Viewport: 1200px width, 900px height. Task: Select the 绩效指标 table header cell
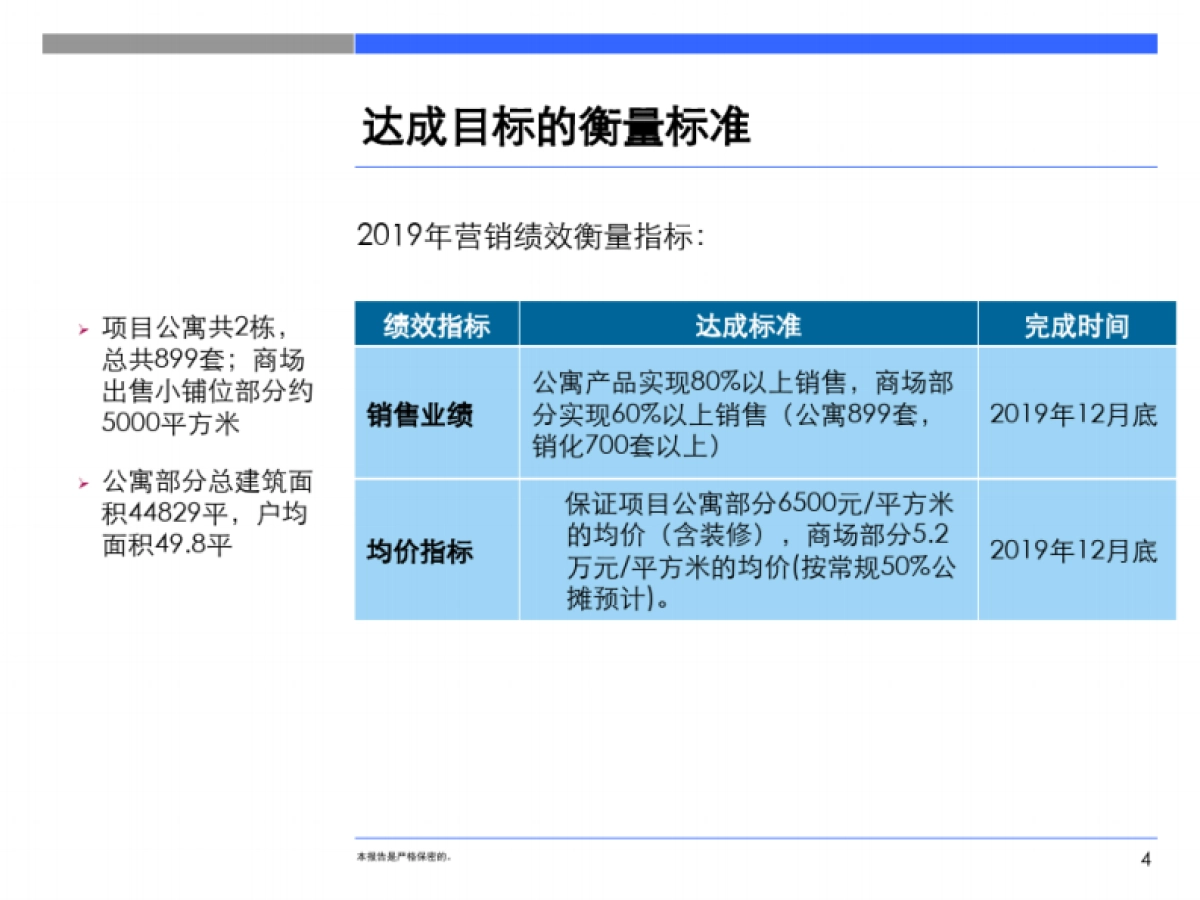point(437,323)
